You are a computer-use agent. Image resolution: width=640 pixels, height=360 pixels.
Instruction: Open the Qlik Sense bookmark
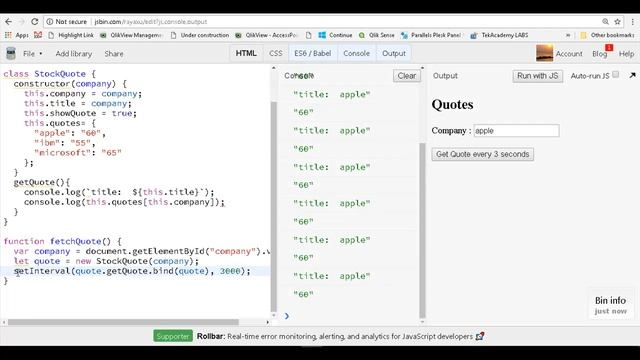(x=377, y=35)
